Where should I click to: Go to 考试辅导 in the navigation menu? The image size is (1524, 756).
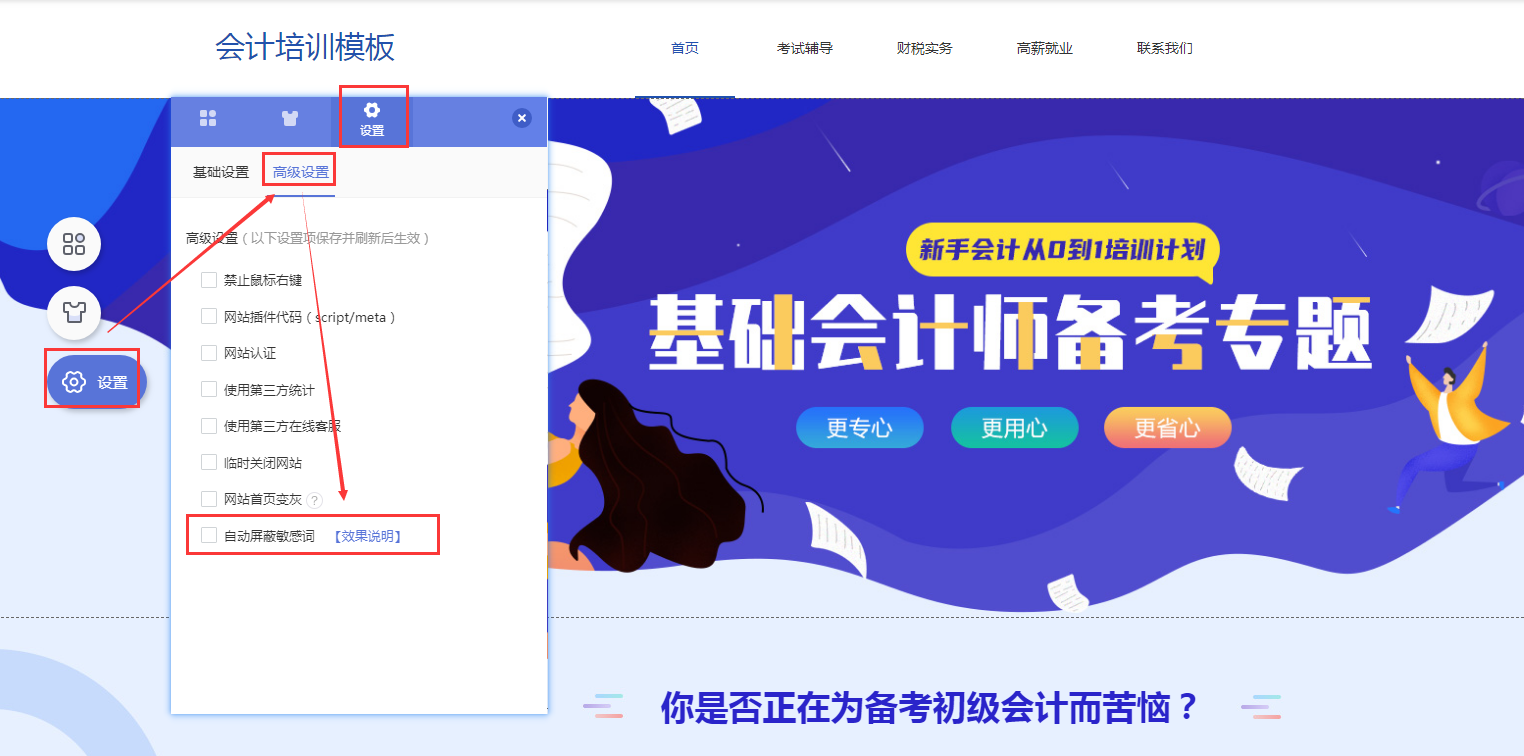coord(805,48)
